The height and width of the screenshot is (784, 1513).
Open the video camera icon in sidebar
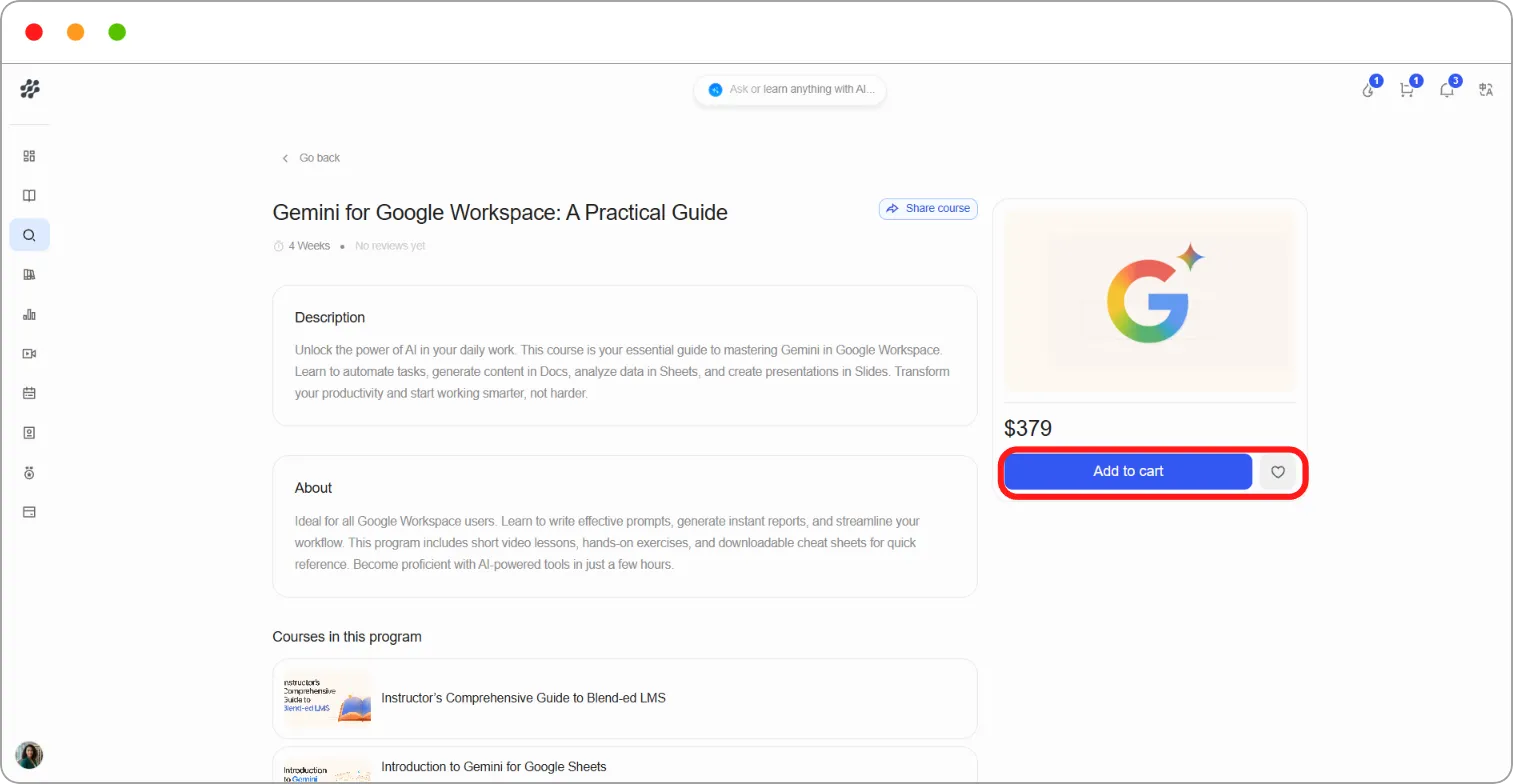coord(29,354)
